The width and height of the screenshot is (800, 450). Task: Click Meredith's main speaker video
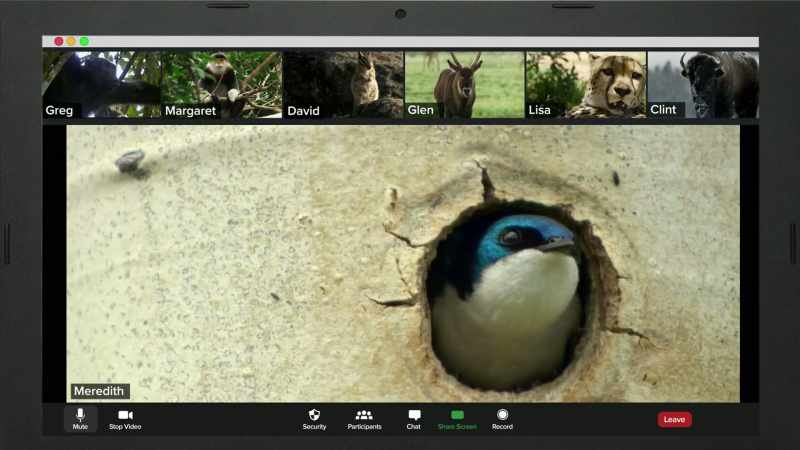coord(403,264)
